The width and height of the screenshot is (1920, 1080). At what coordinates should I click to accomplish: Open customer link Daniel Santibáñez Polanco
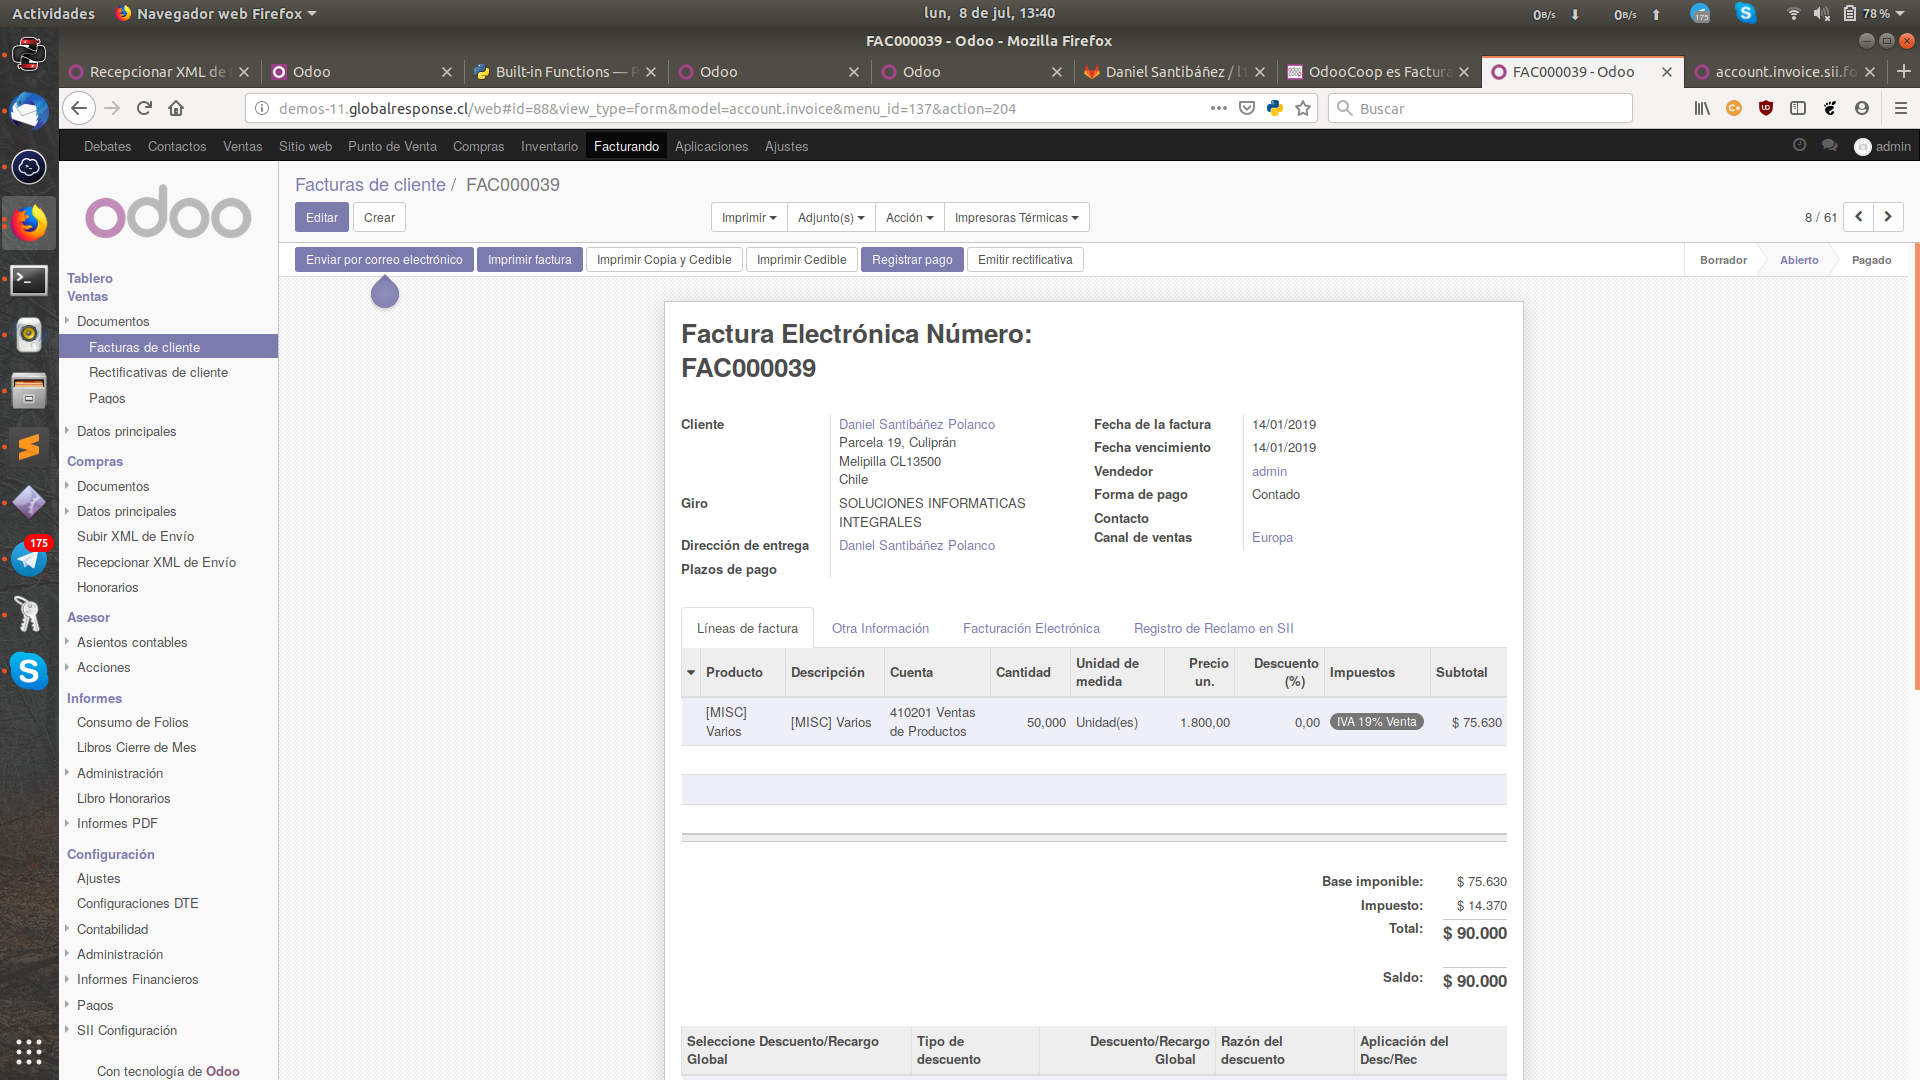click(916, 424)
